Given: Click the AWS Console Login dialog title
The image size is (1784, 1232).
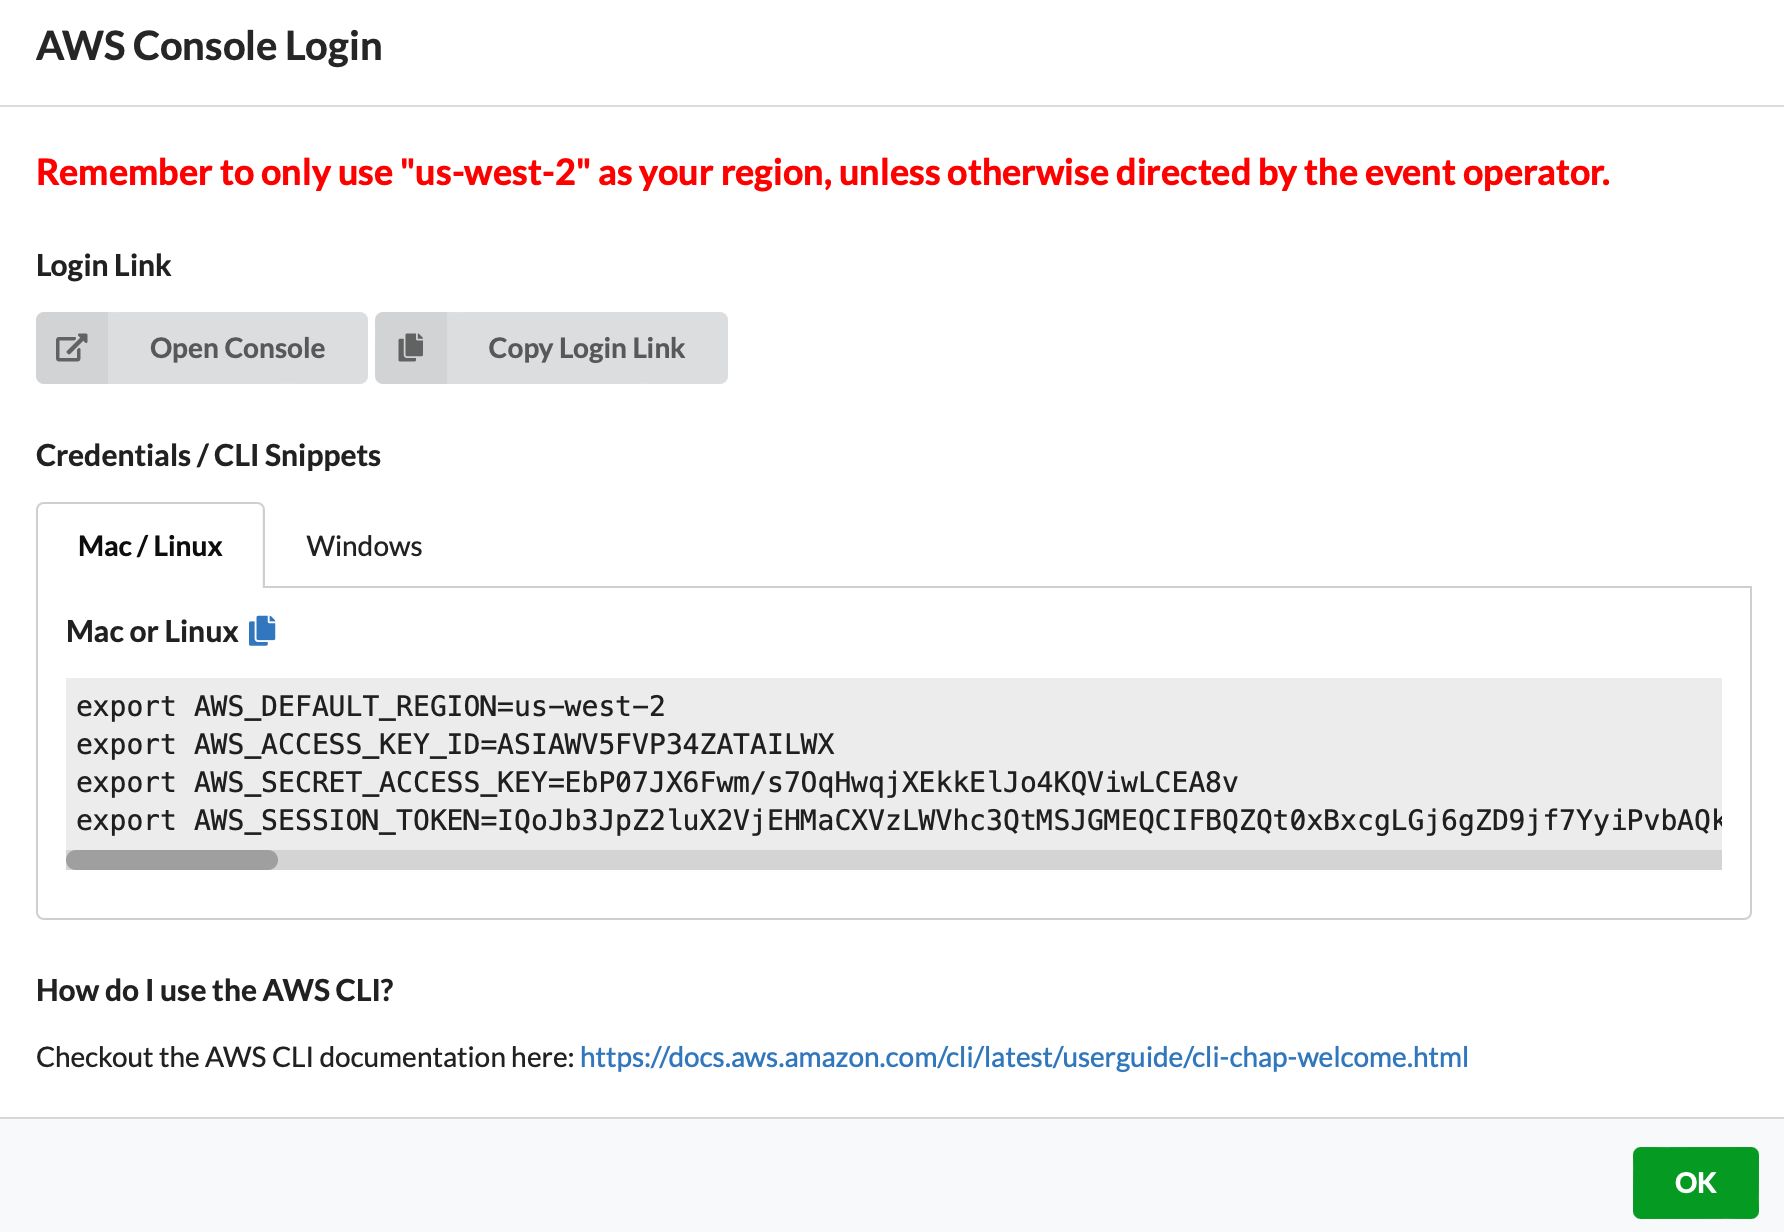Looking at the screenshot, I should 209,46.
